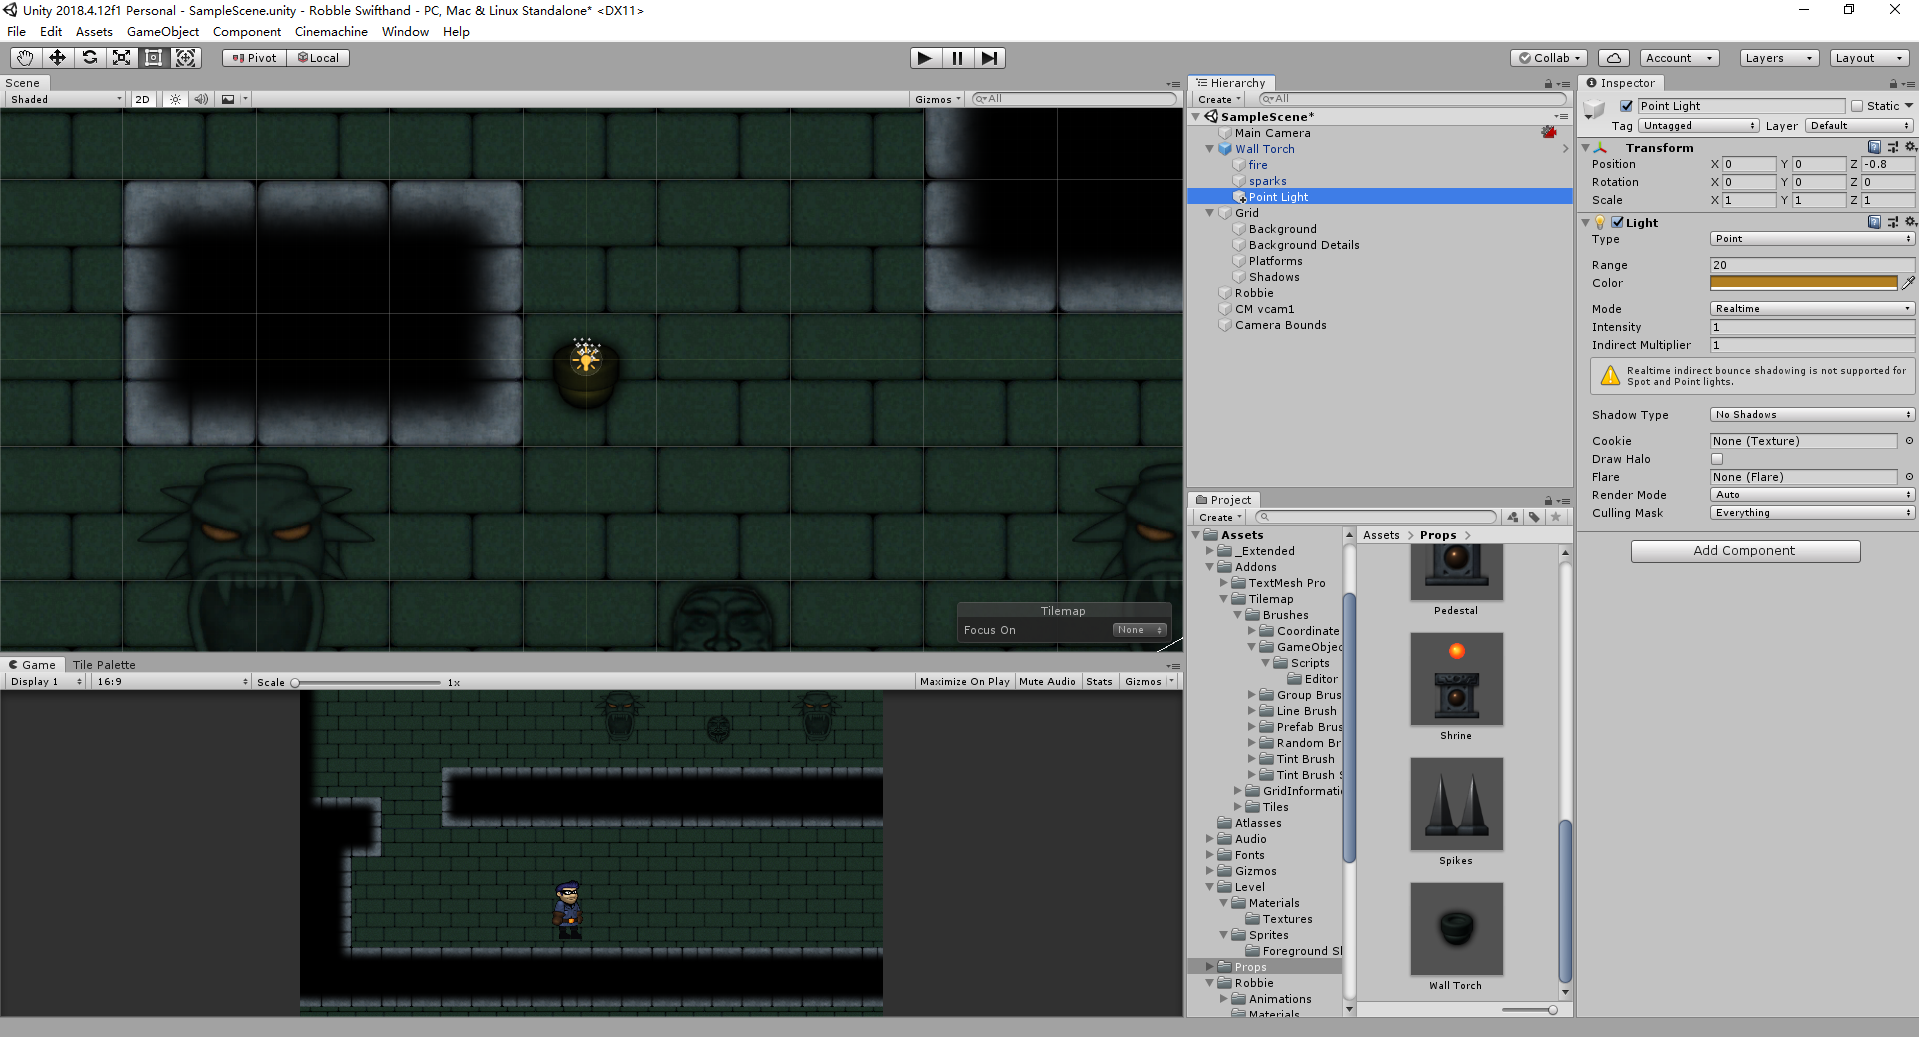
Task: Toggle scene lighting sun icon
Action: [176, 99]
